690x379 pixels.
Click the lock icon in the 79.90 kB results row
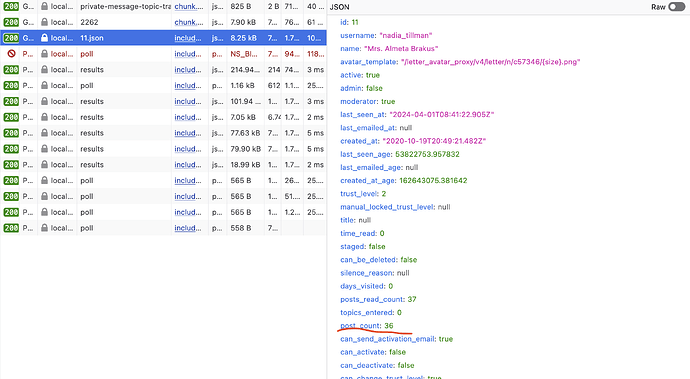[x=44, y=149]
